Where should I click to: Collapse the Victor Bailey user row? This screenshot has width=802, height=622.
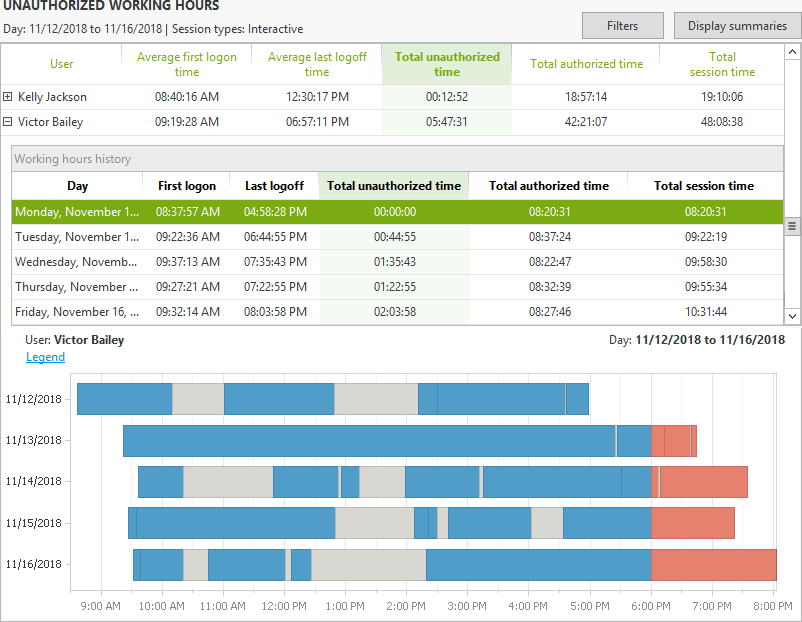(8, 122)
